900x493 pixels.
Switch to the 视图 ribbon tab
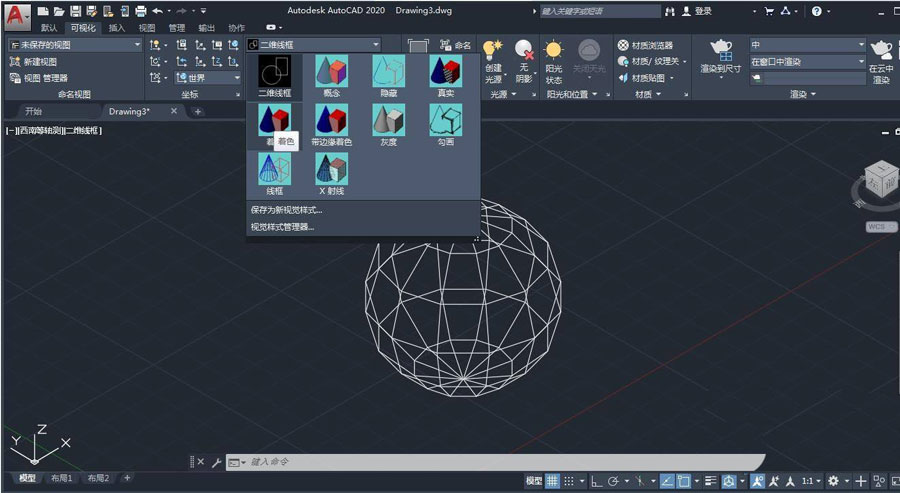click(x=147, y=28)
